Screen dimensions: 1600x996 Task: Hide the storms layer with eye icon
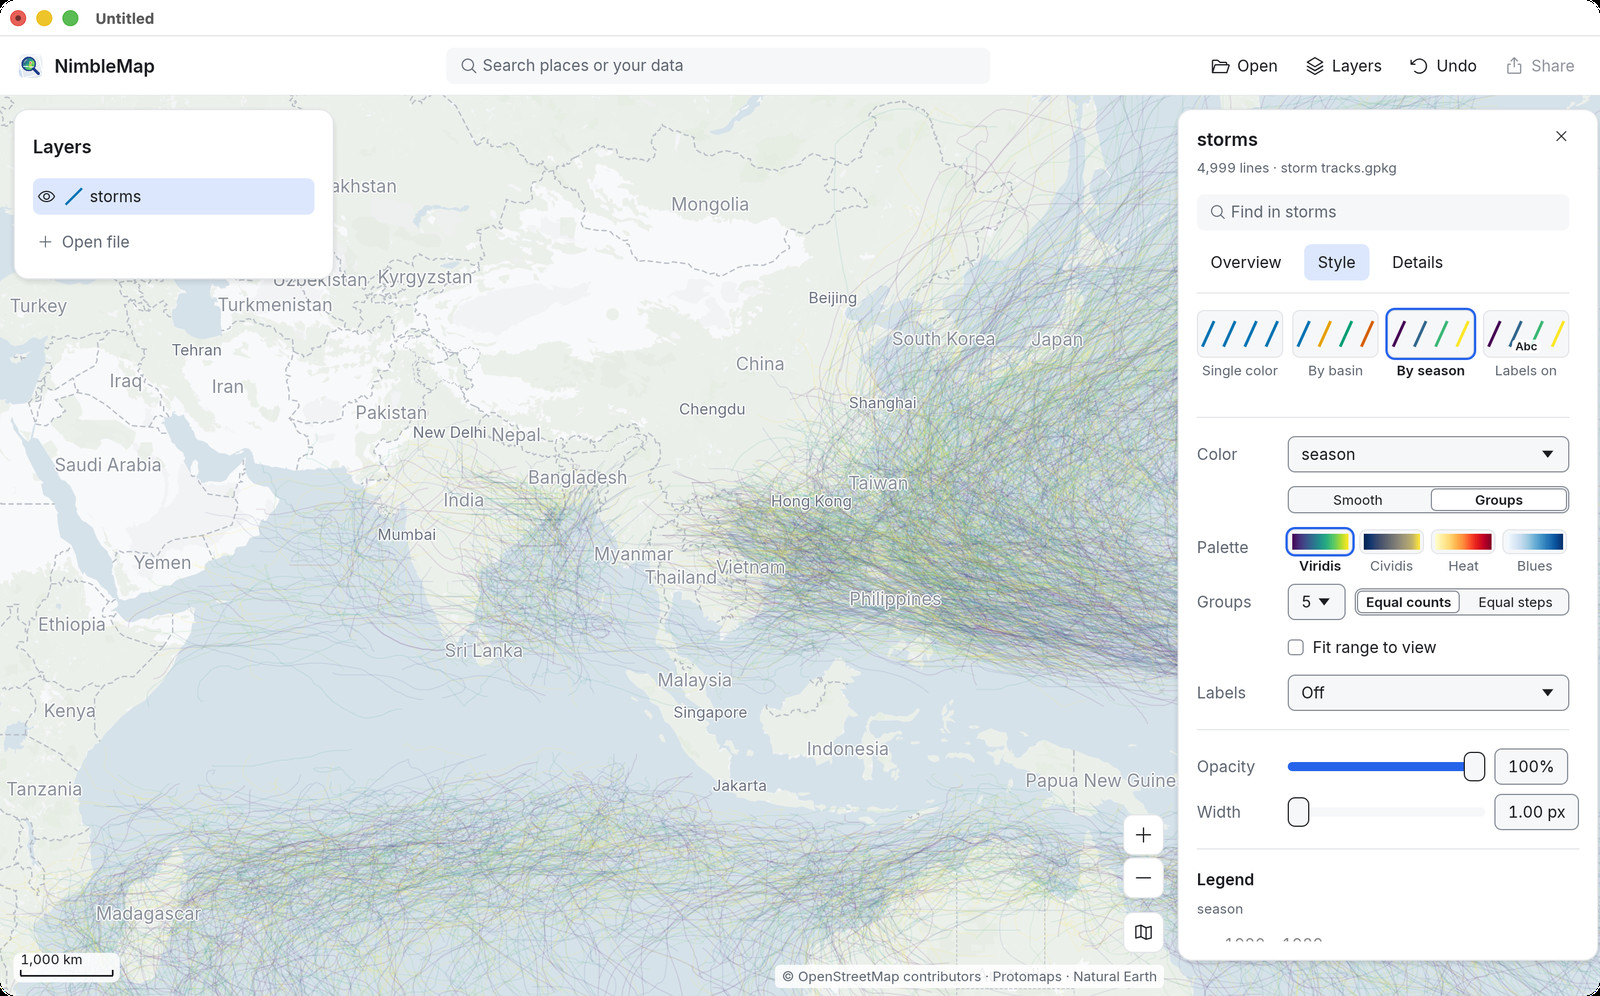point(46,197)
